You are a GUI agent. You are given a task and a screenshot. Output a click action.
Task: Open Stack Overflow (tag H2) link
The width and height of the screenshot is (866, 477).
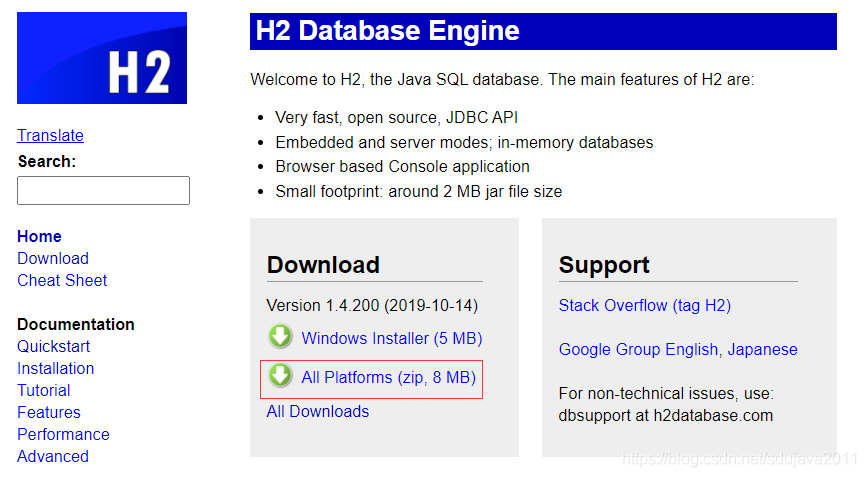tap(645, 305)
